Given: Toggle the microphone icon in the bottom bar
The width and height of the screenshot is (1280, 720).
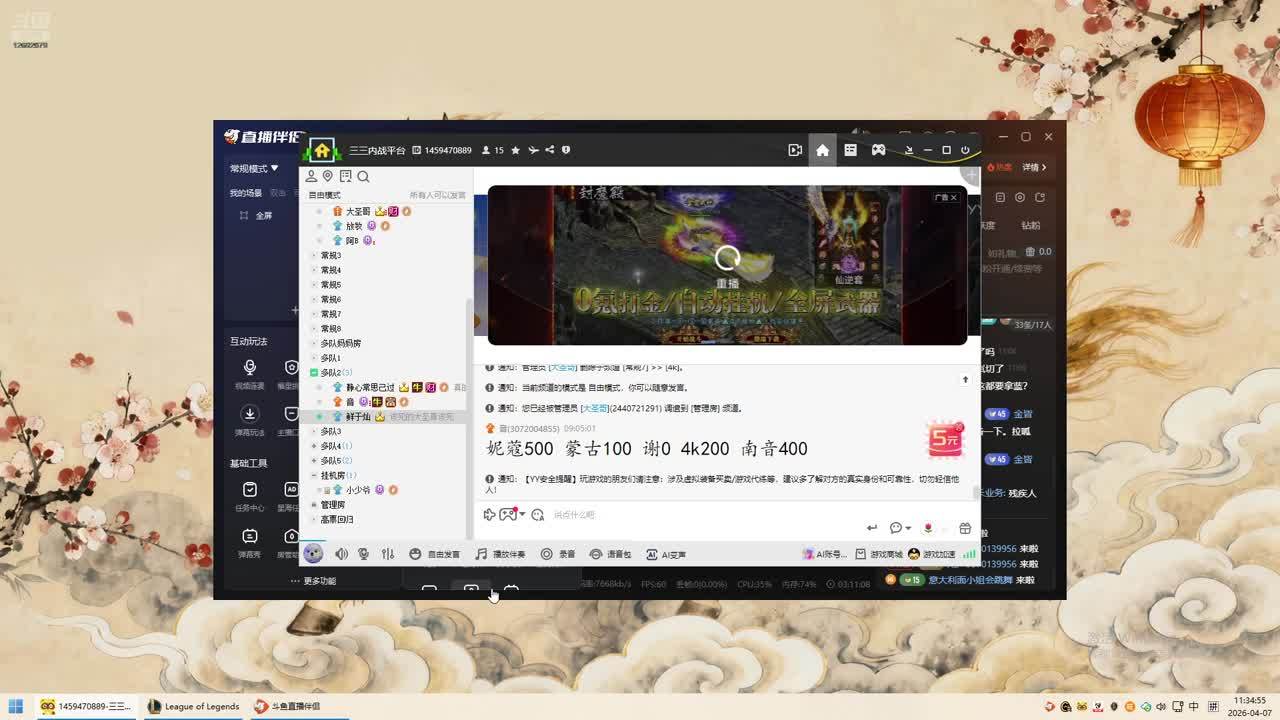Looking at the screenshot, I should tap(363, 554).
